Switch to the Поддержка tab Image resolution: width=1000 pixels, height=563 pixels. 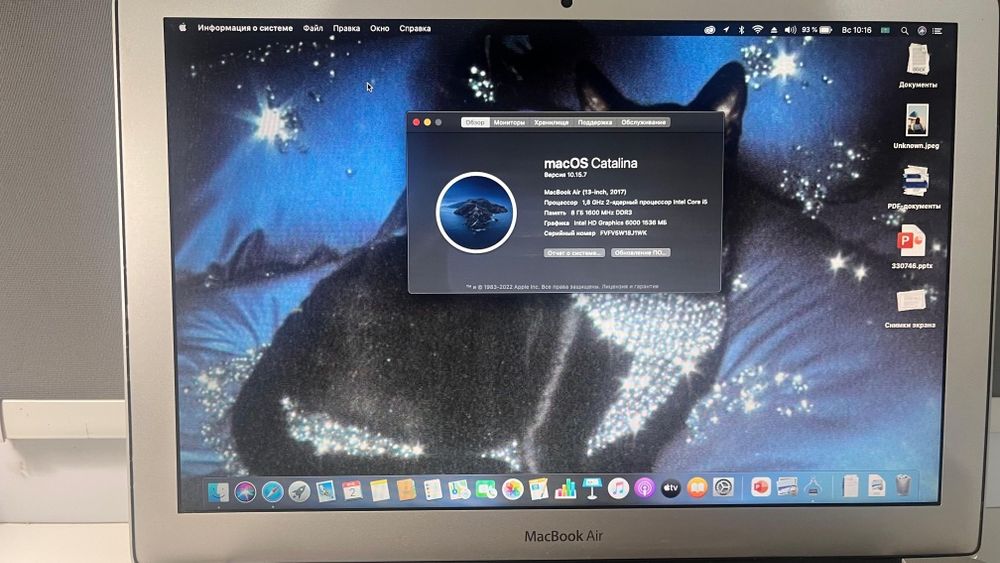tap(594, 122)
